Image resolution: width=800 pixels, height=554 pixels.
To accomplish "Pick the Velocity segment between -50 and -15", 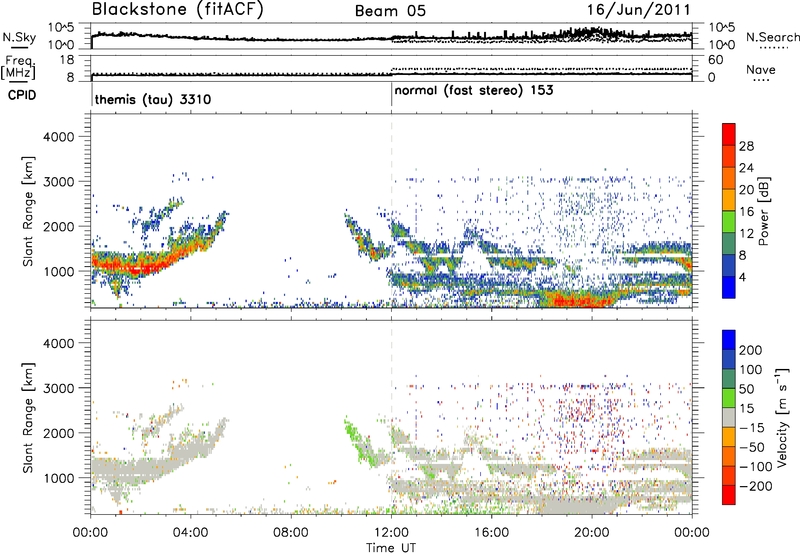I will [729, 437].
